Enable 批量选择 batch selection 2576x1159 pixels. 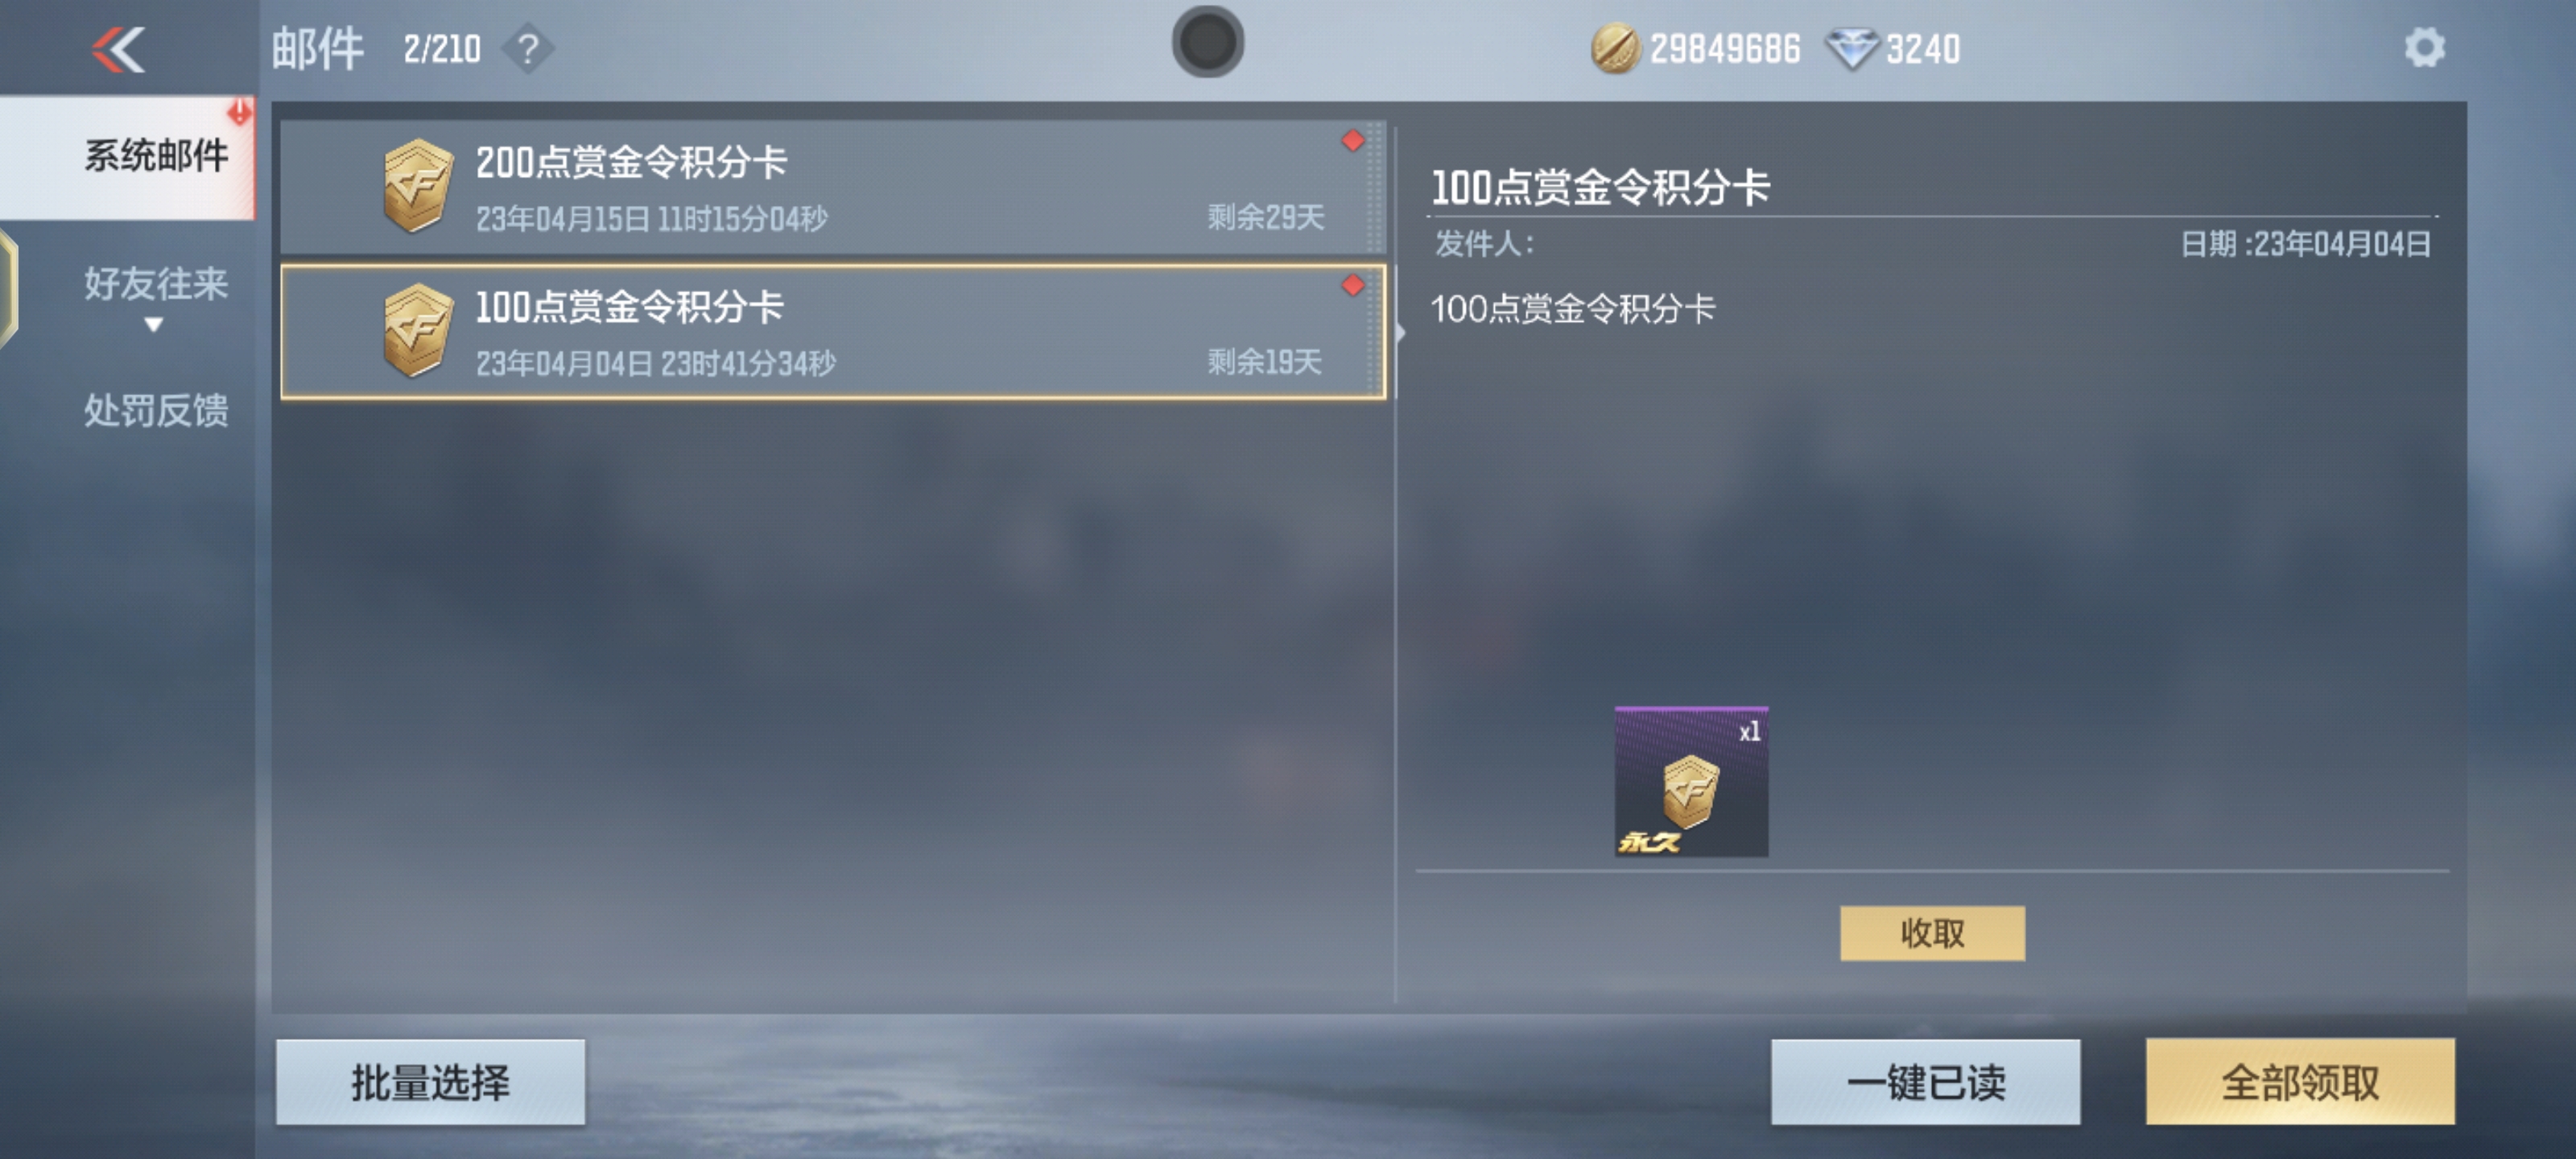click(430, 1081)
